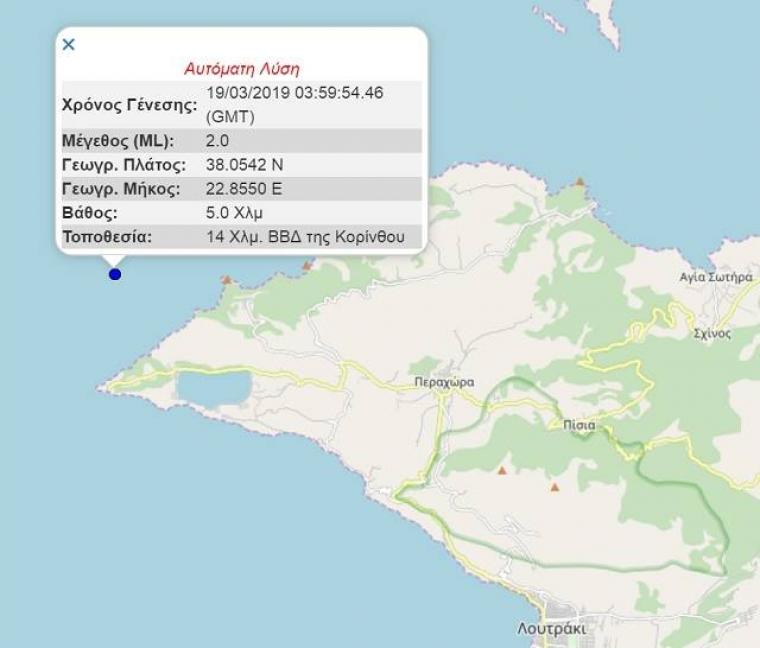Click the Αγία Σωτήρα label
This screenshot has height=648, width=760.
716,277
